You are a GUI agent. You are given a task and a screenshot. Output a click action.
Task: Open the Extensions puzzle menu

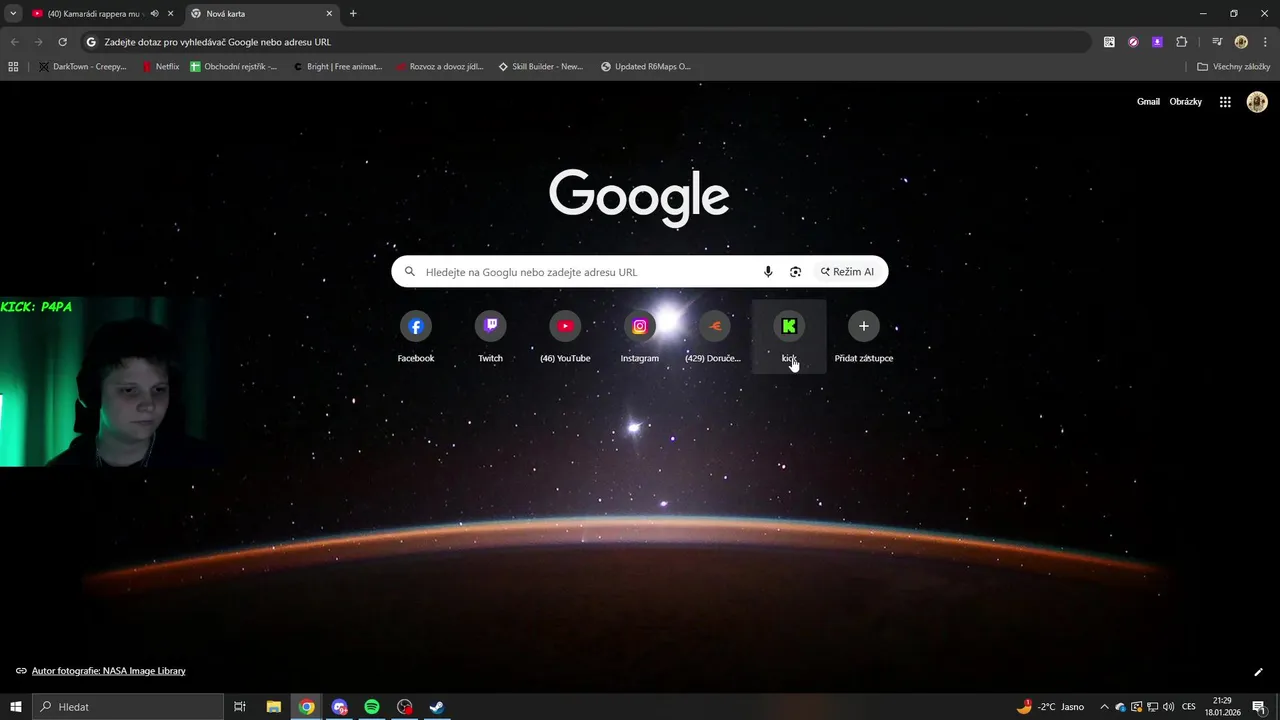click(x=1181, y=42)
